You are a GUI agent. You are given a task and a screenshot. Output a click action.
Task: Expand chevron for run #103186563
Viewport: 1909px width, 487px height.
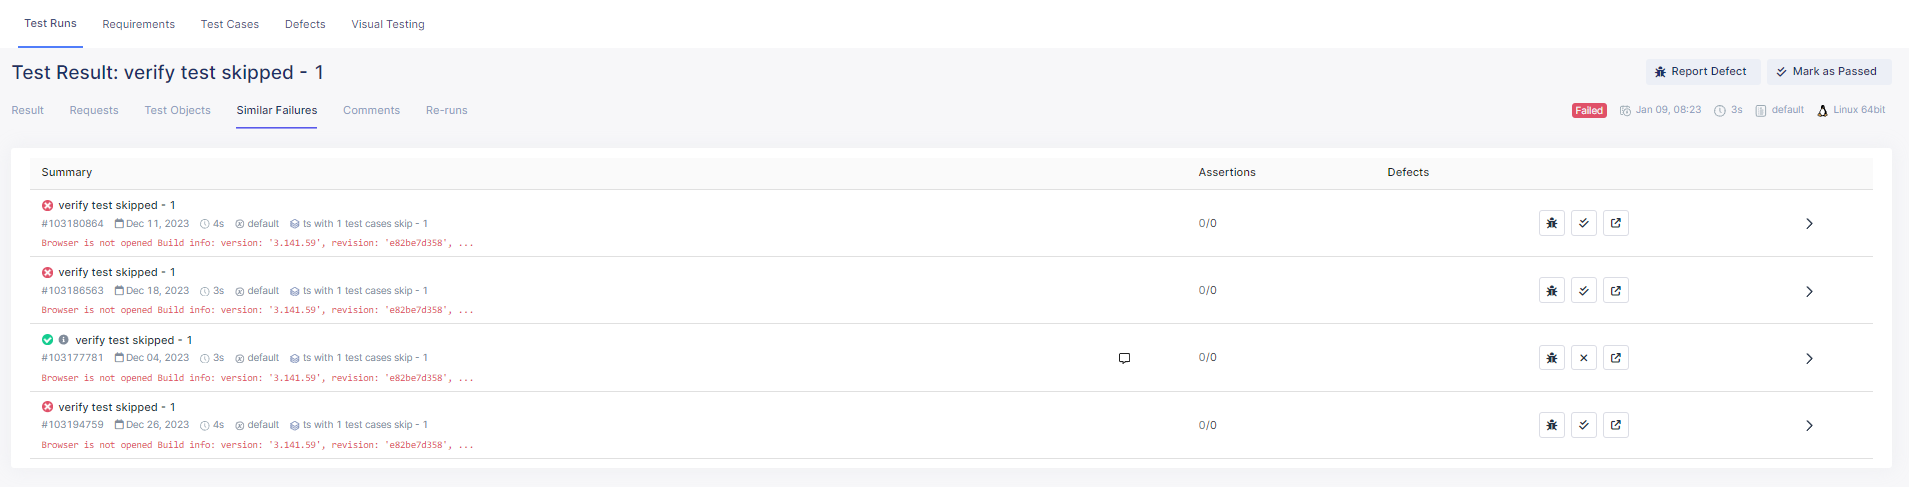tap(1808, 292)
